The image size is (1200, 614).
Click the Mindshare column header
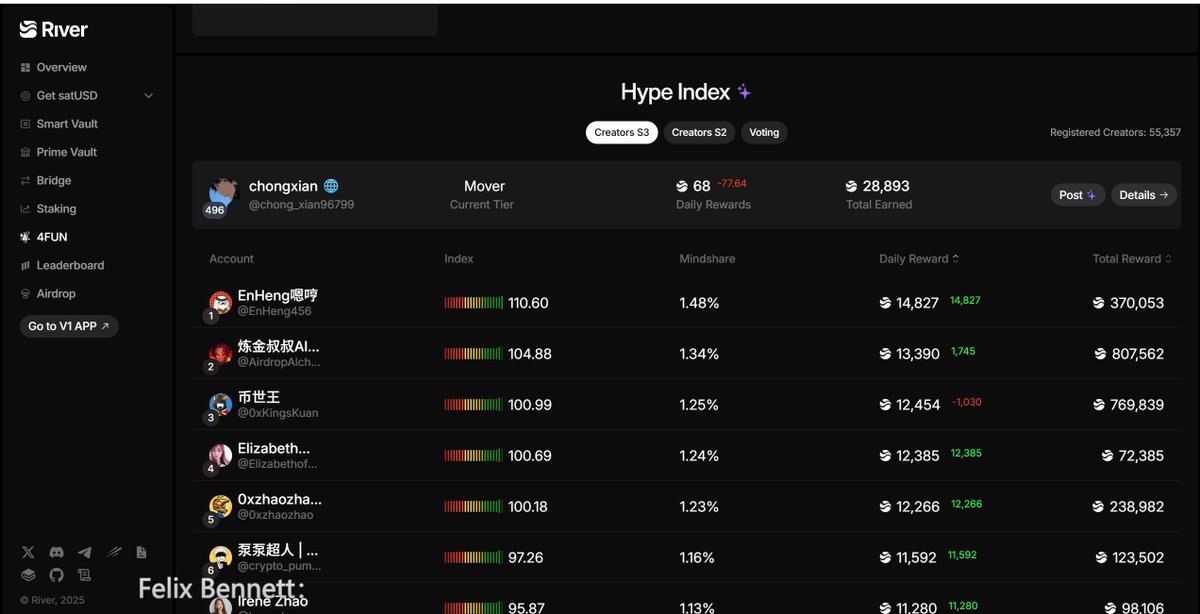click(707, 259)
